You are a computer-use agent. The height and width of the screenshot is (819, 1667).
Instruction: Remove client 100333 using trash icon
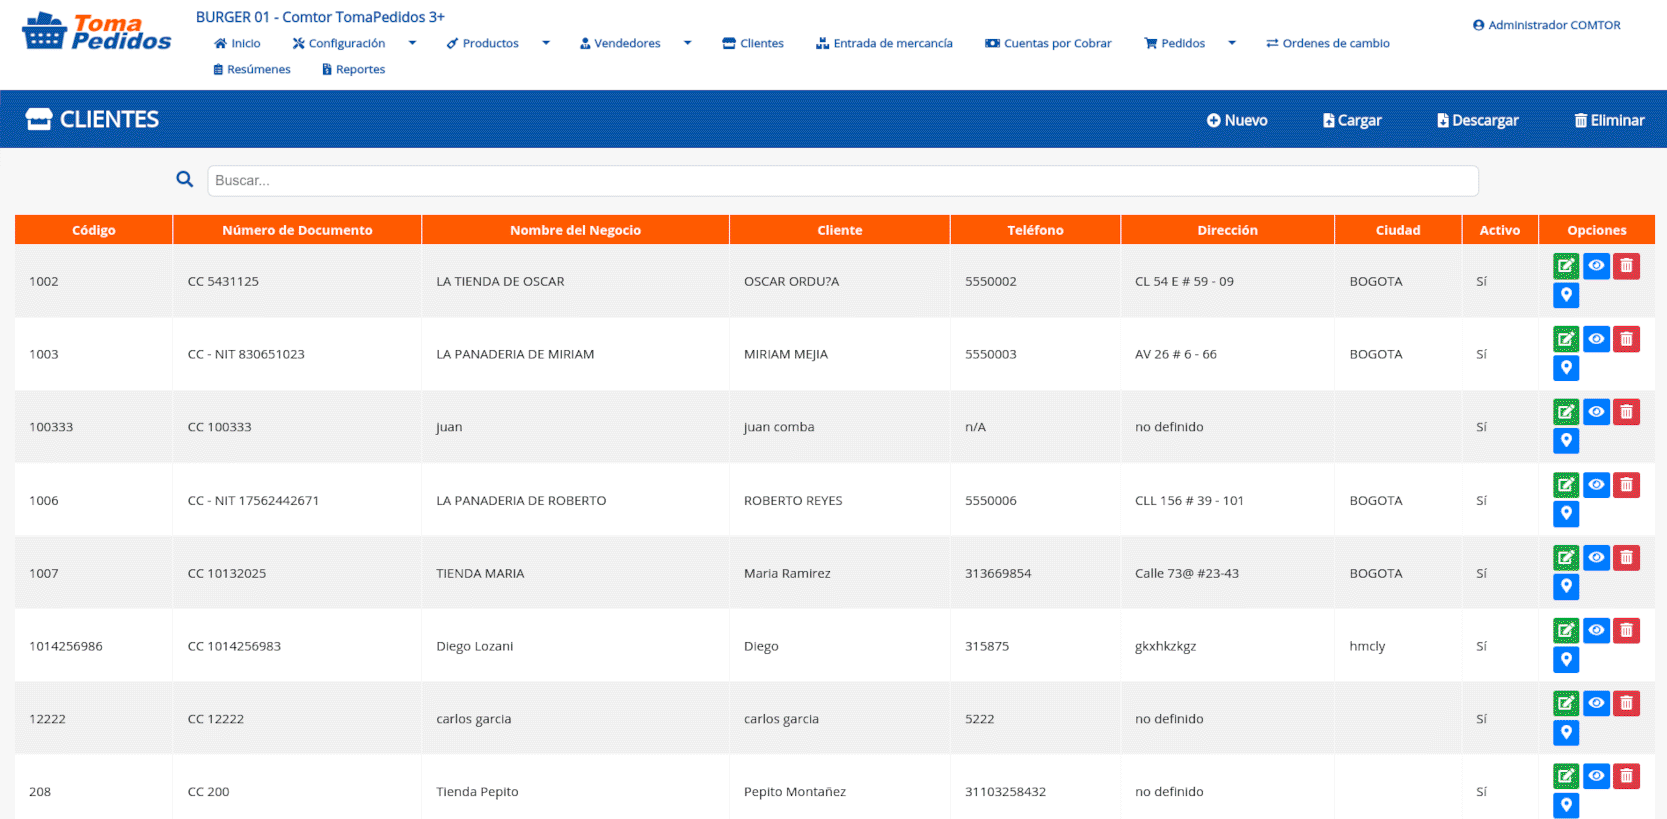coord(1627,412)
